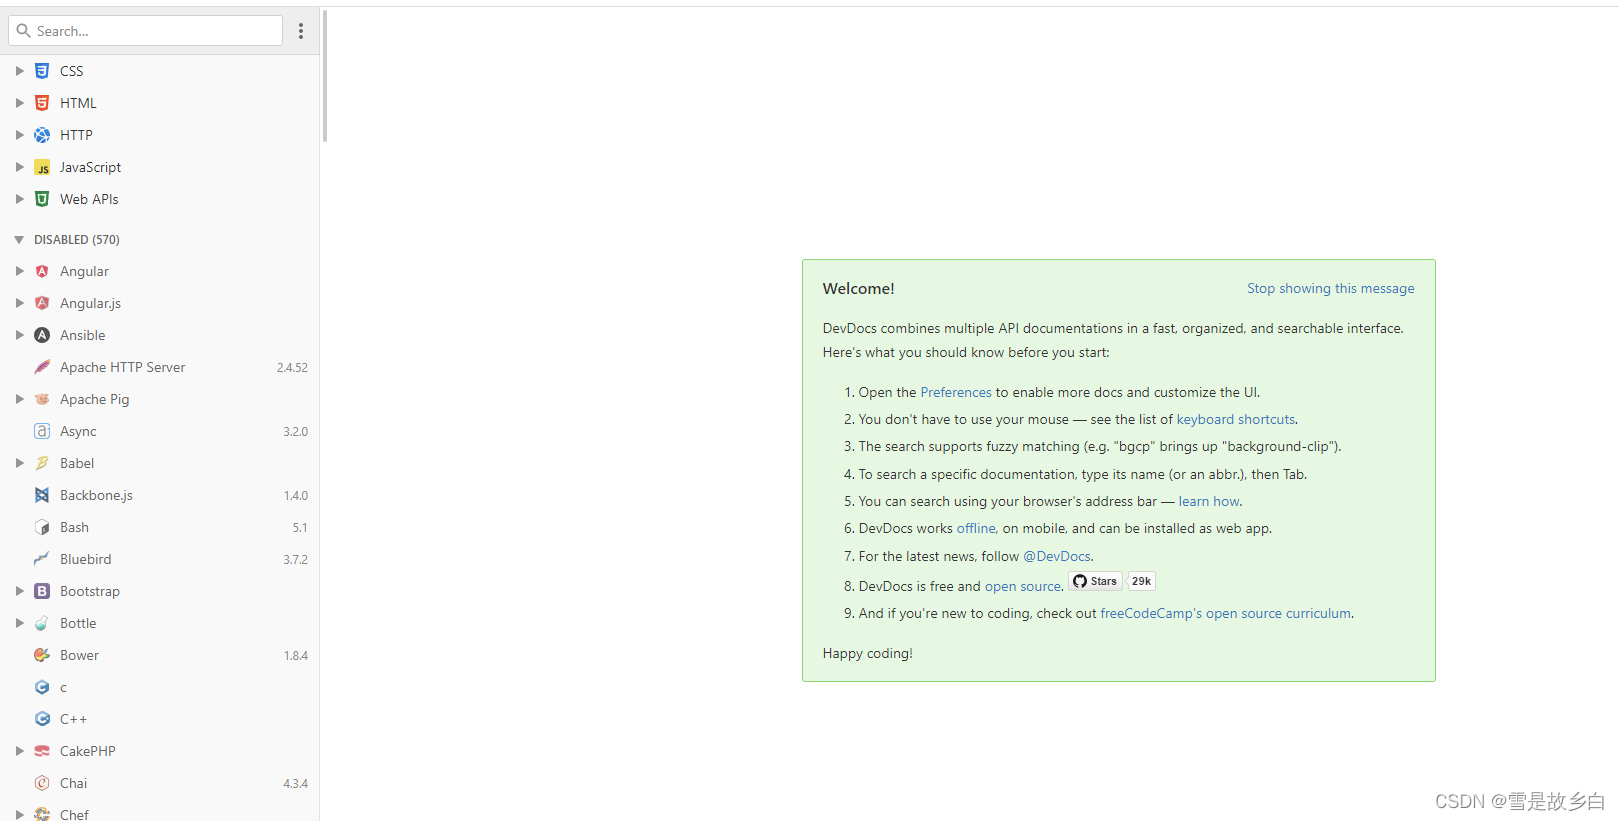Click the Chai logo icon
The image size is (1619, 821).
42,783
